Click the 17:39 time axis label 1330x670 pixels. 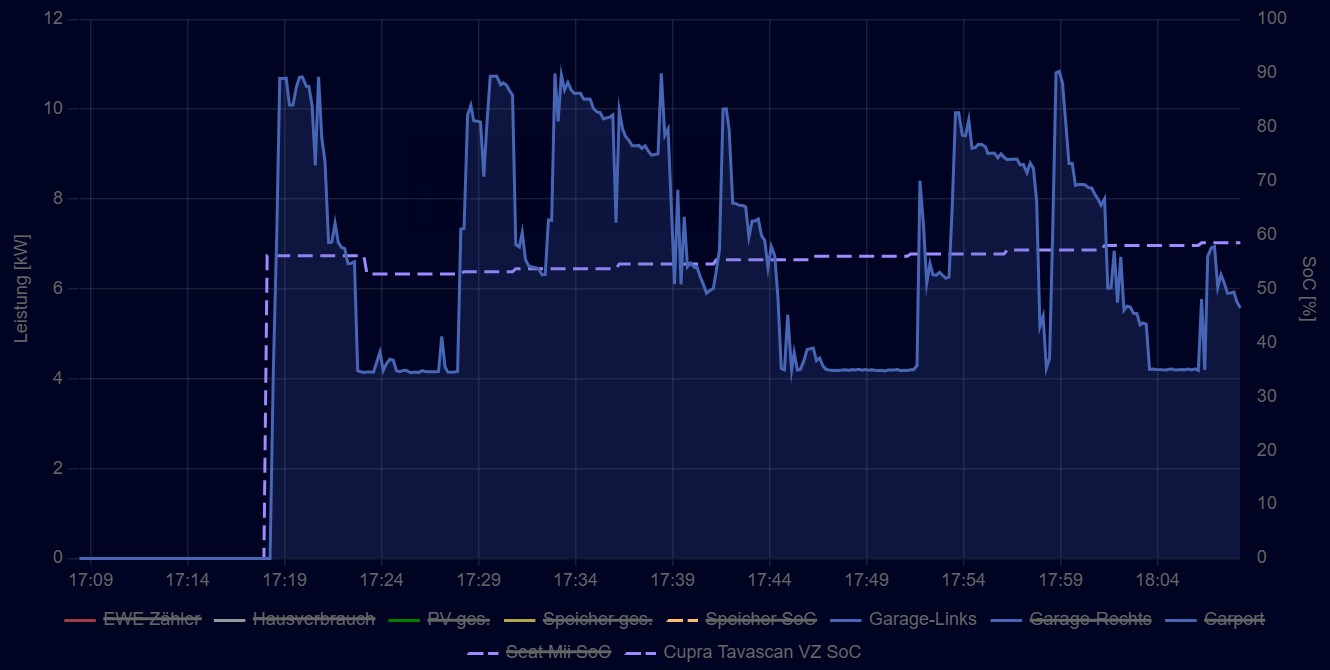[x=672, y=580]
